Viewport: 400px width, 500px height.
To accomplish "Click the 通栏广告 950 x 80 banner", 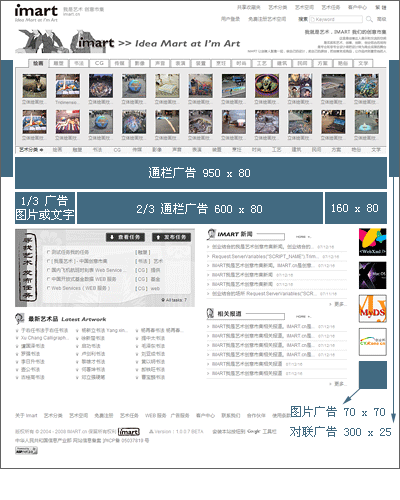I will pyautogui.click(x=201, y=173).
